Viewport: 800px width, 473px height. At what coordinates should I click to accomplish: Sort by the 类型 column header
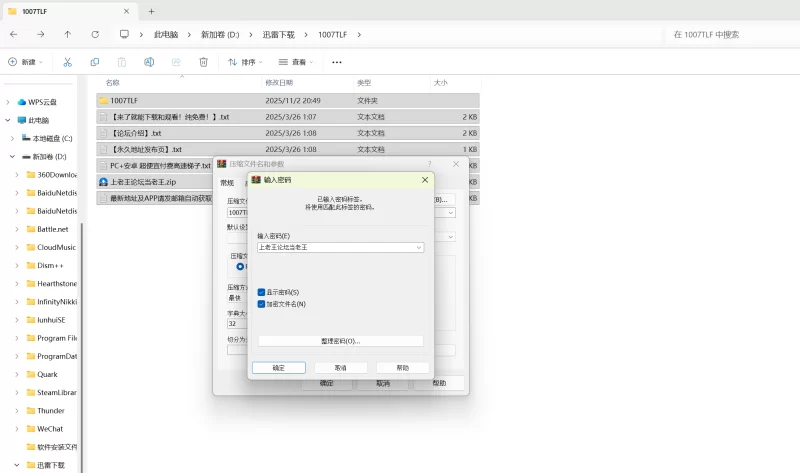pos(364,83)
